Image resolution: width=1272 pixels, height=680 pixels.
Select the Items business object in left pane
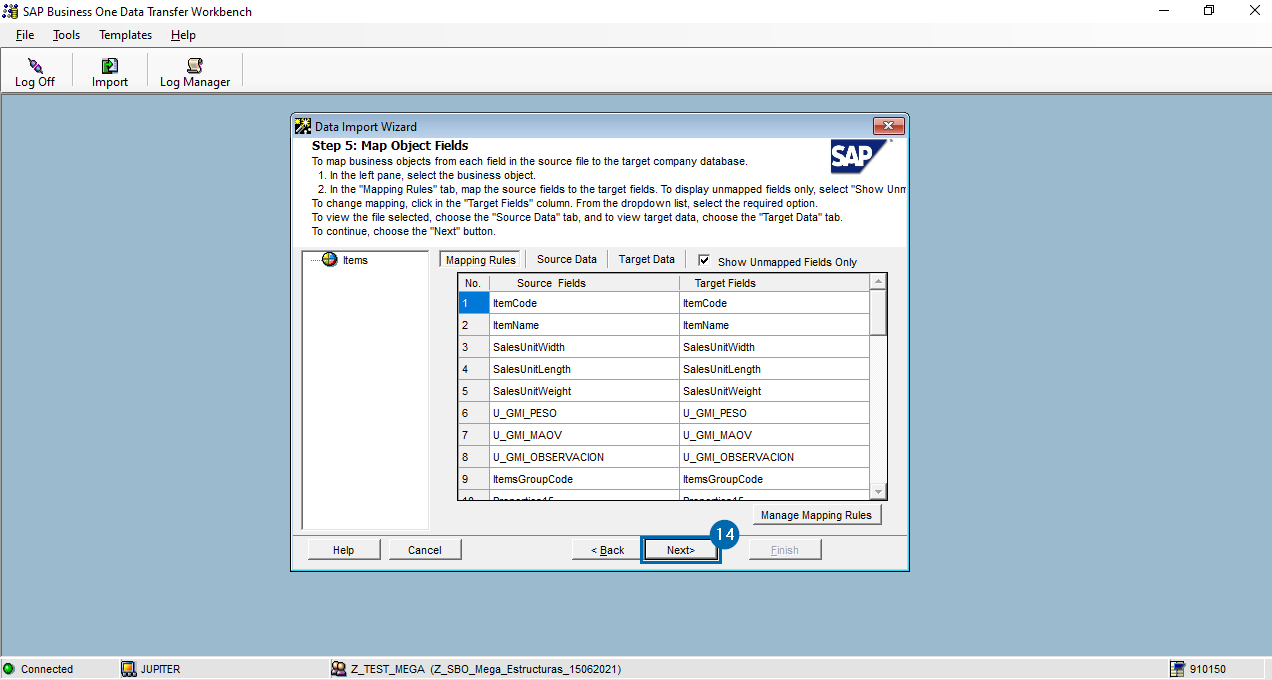(355, 260)
